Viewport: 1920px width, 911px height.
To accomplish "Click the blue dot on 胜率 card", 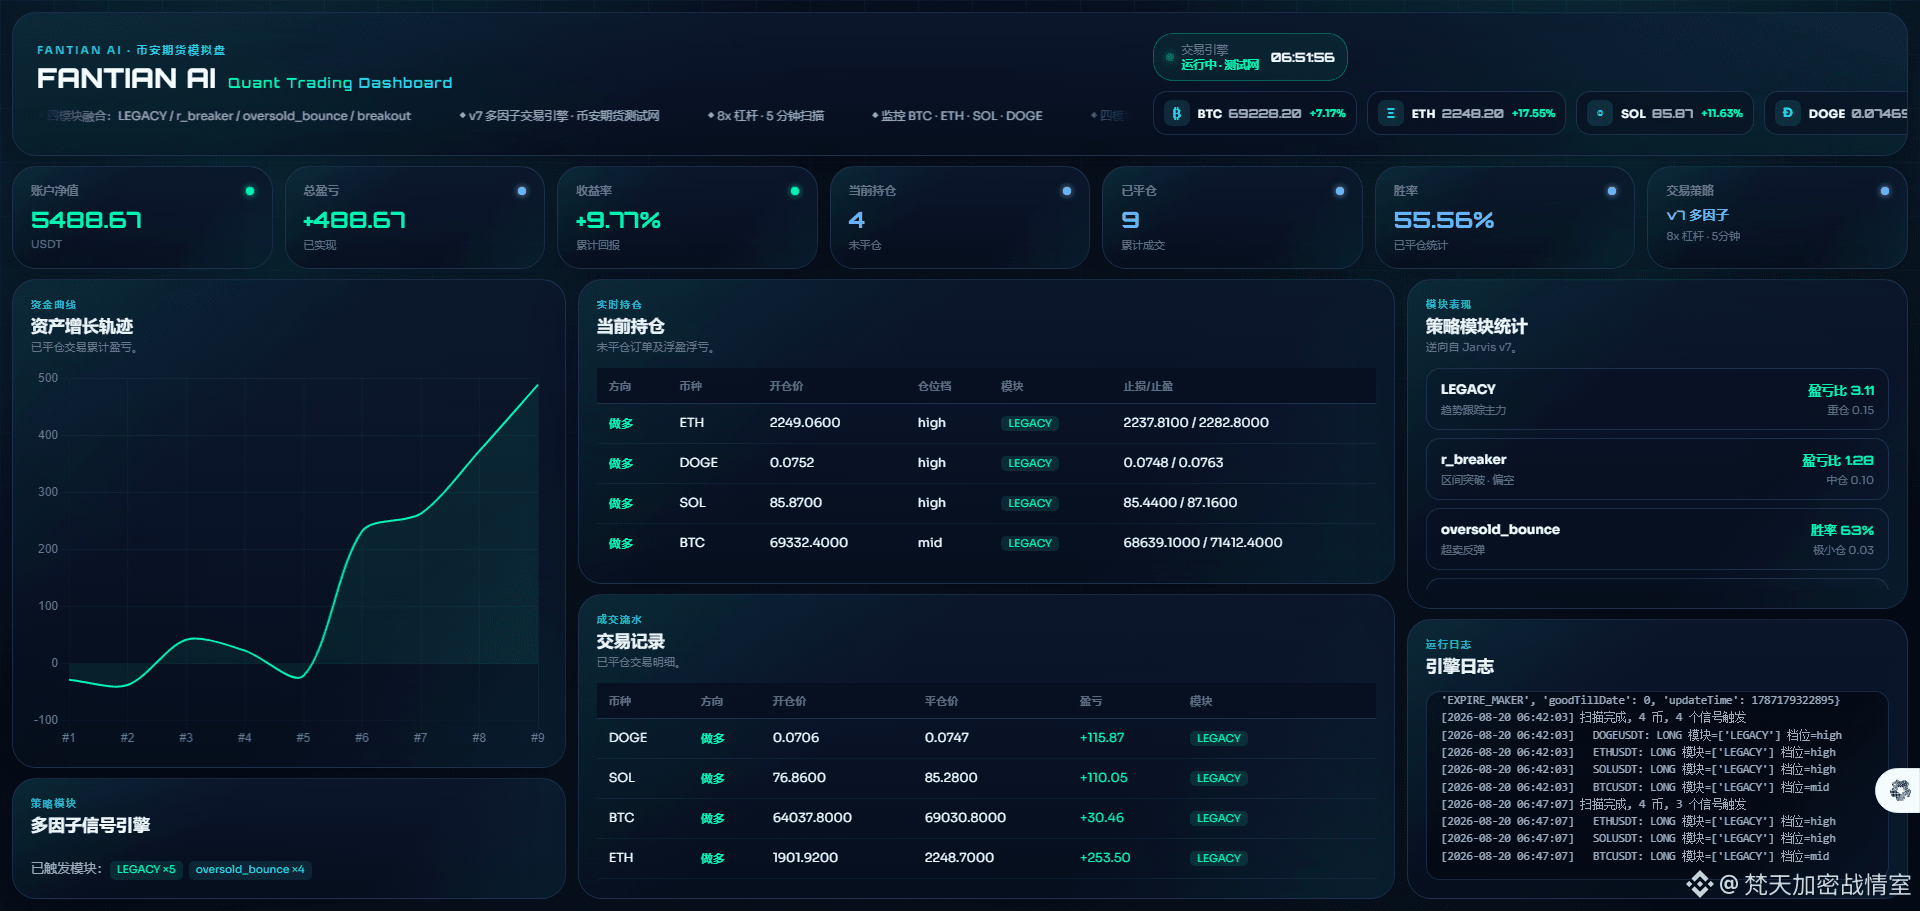I will pyautogui.click(x=1612, y=191).
